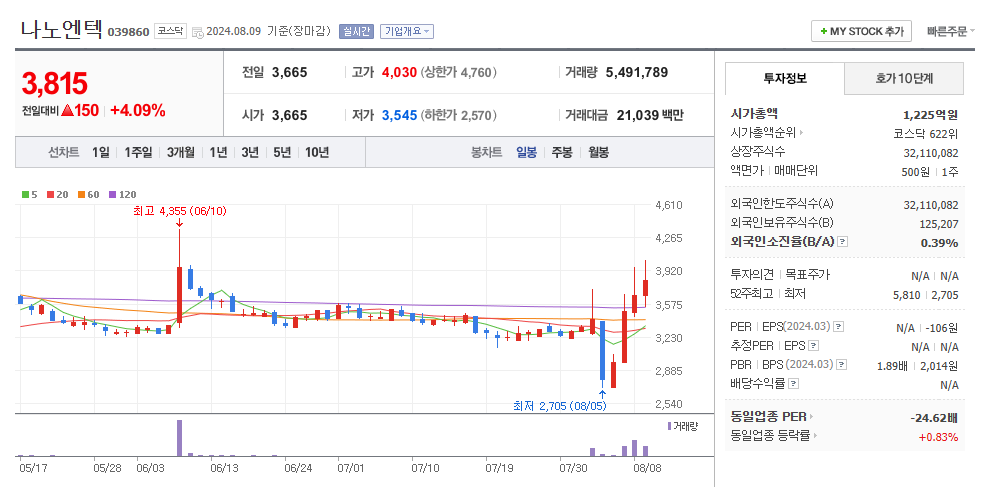Click the 코스닥 market badge
The image size is (989, 487).
click(170, 31)
